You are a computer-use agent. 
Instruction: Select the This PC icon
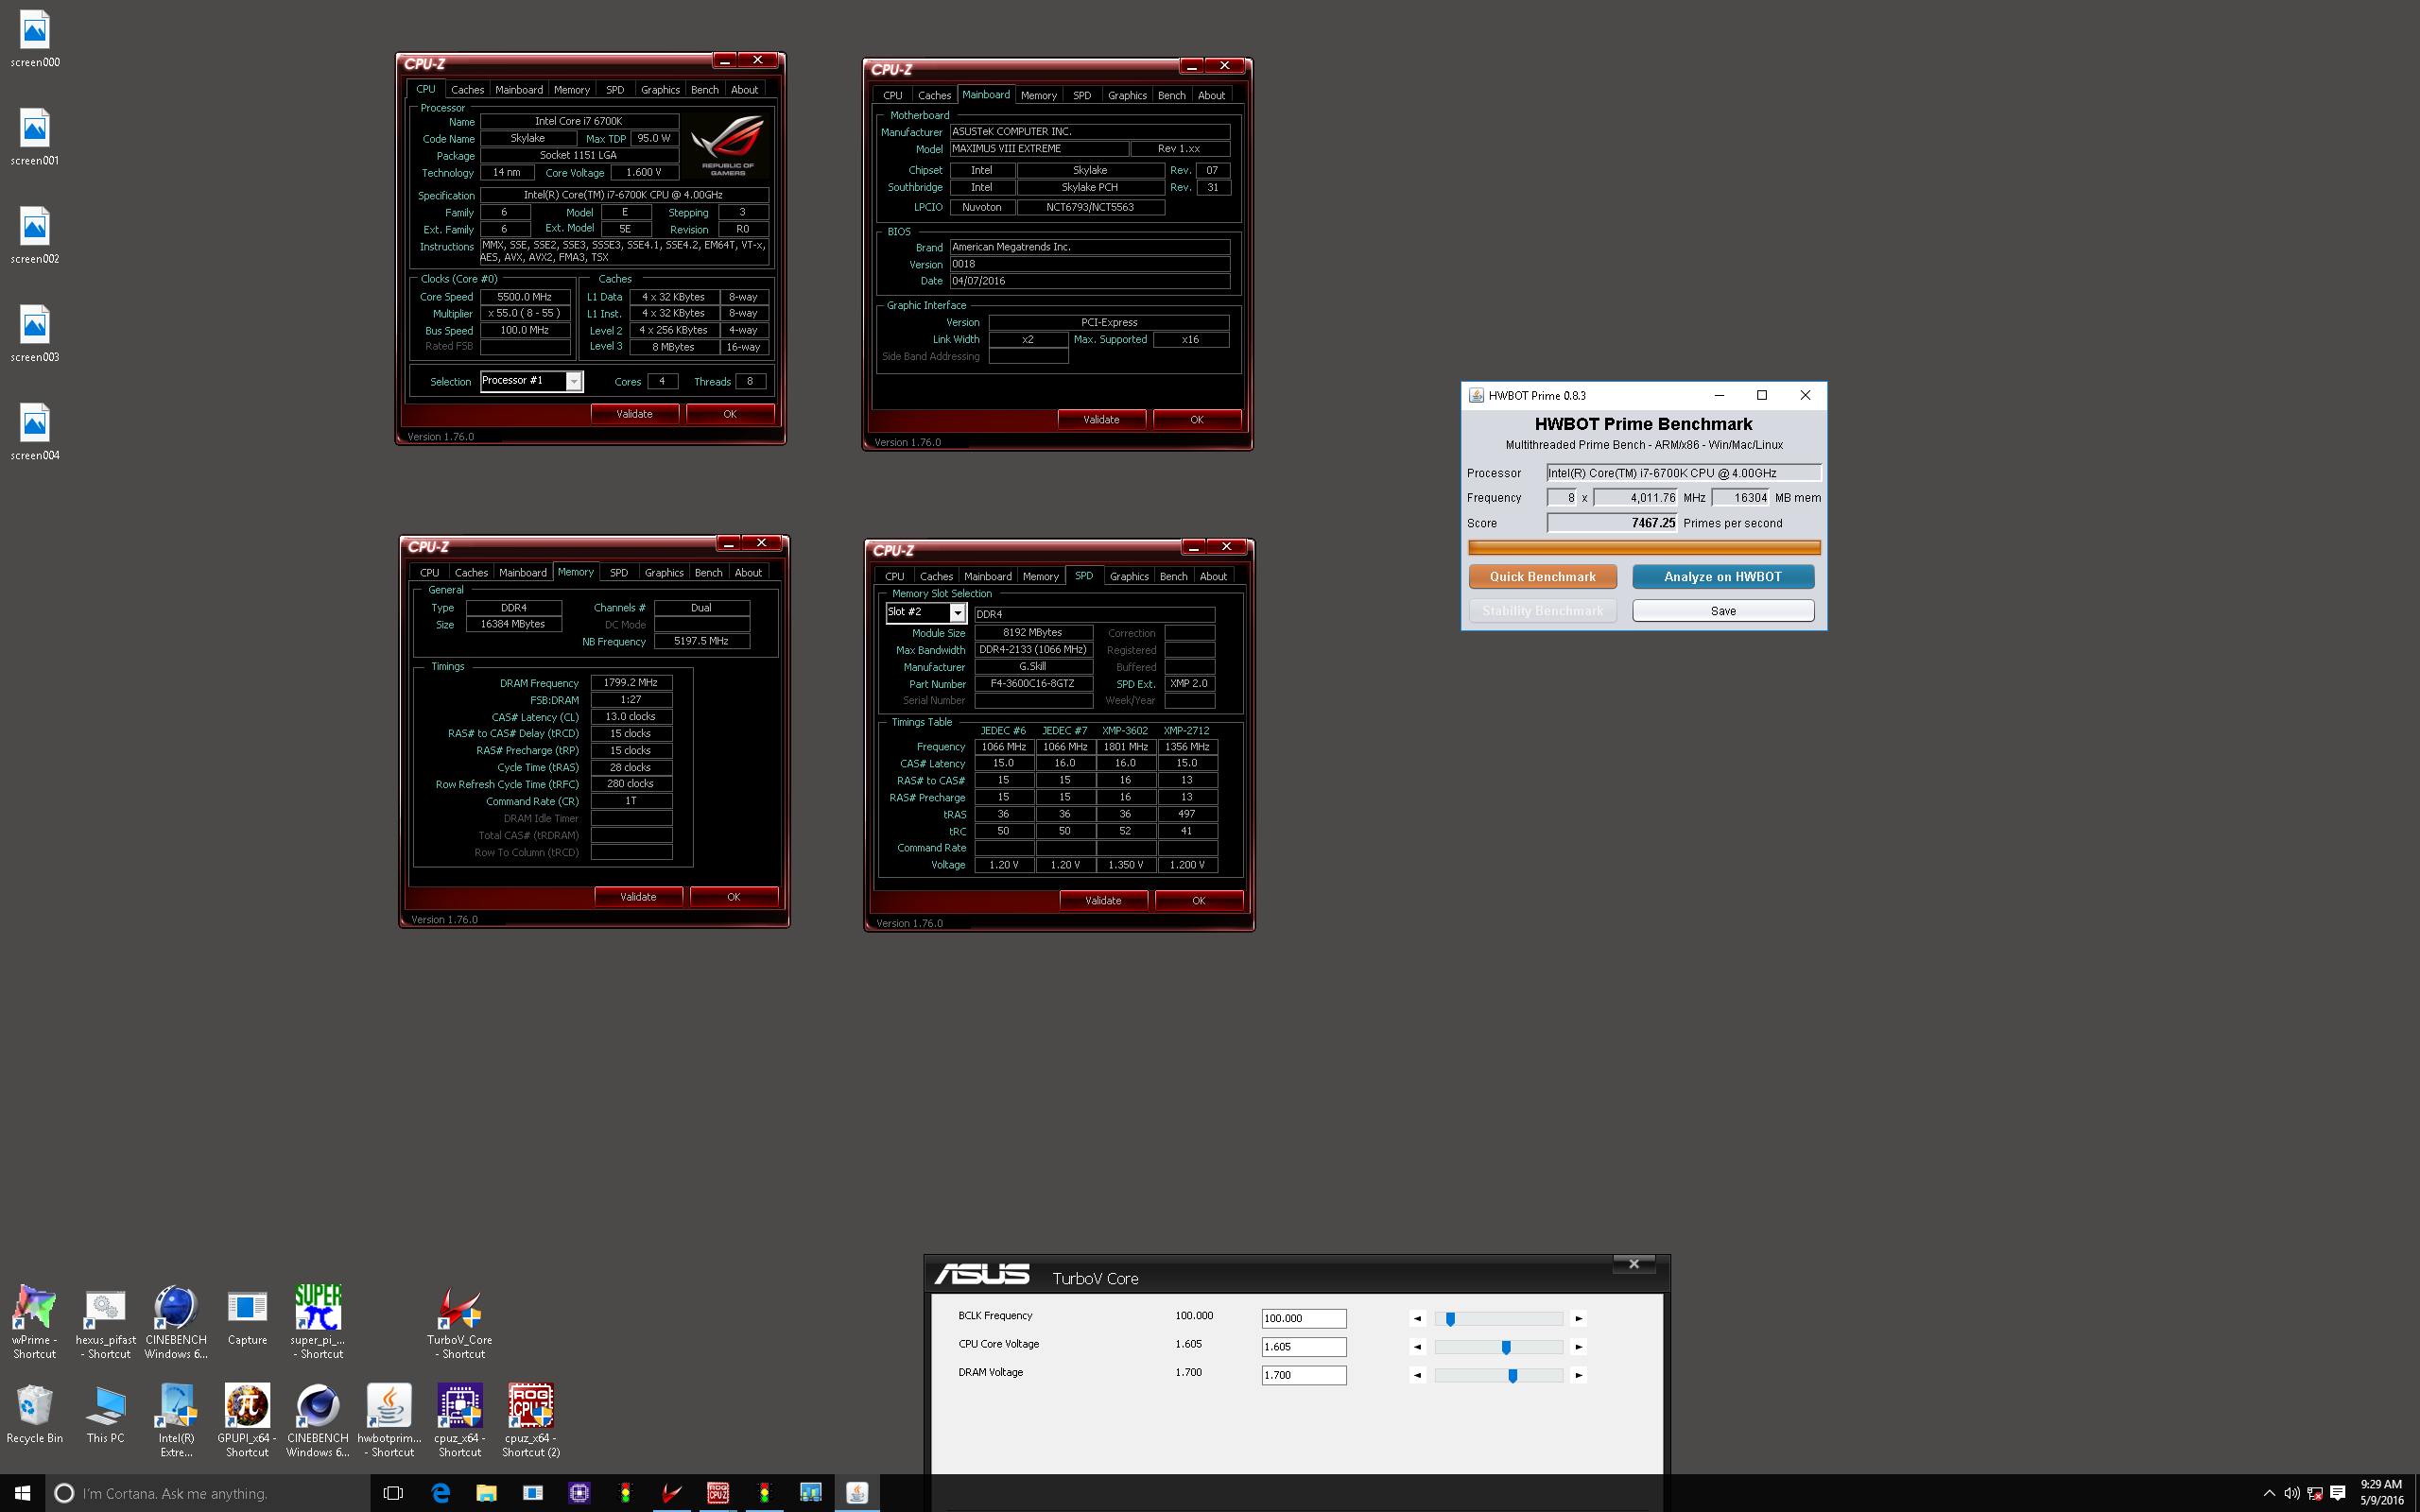tap(106, 1413)
